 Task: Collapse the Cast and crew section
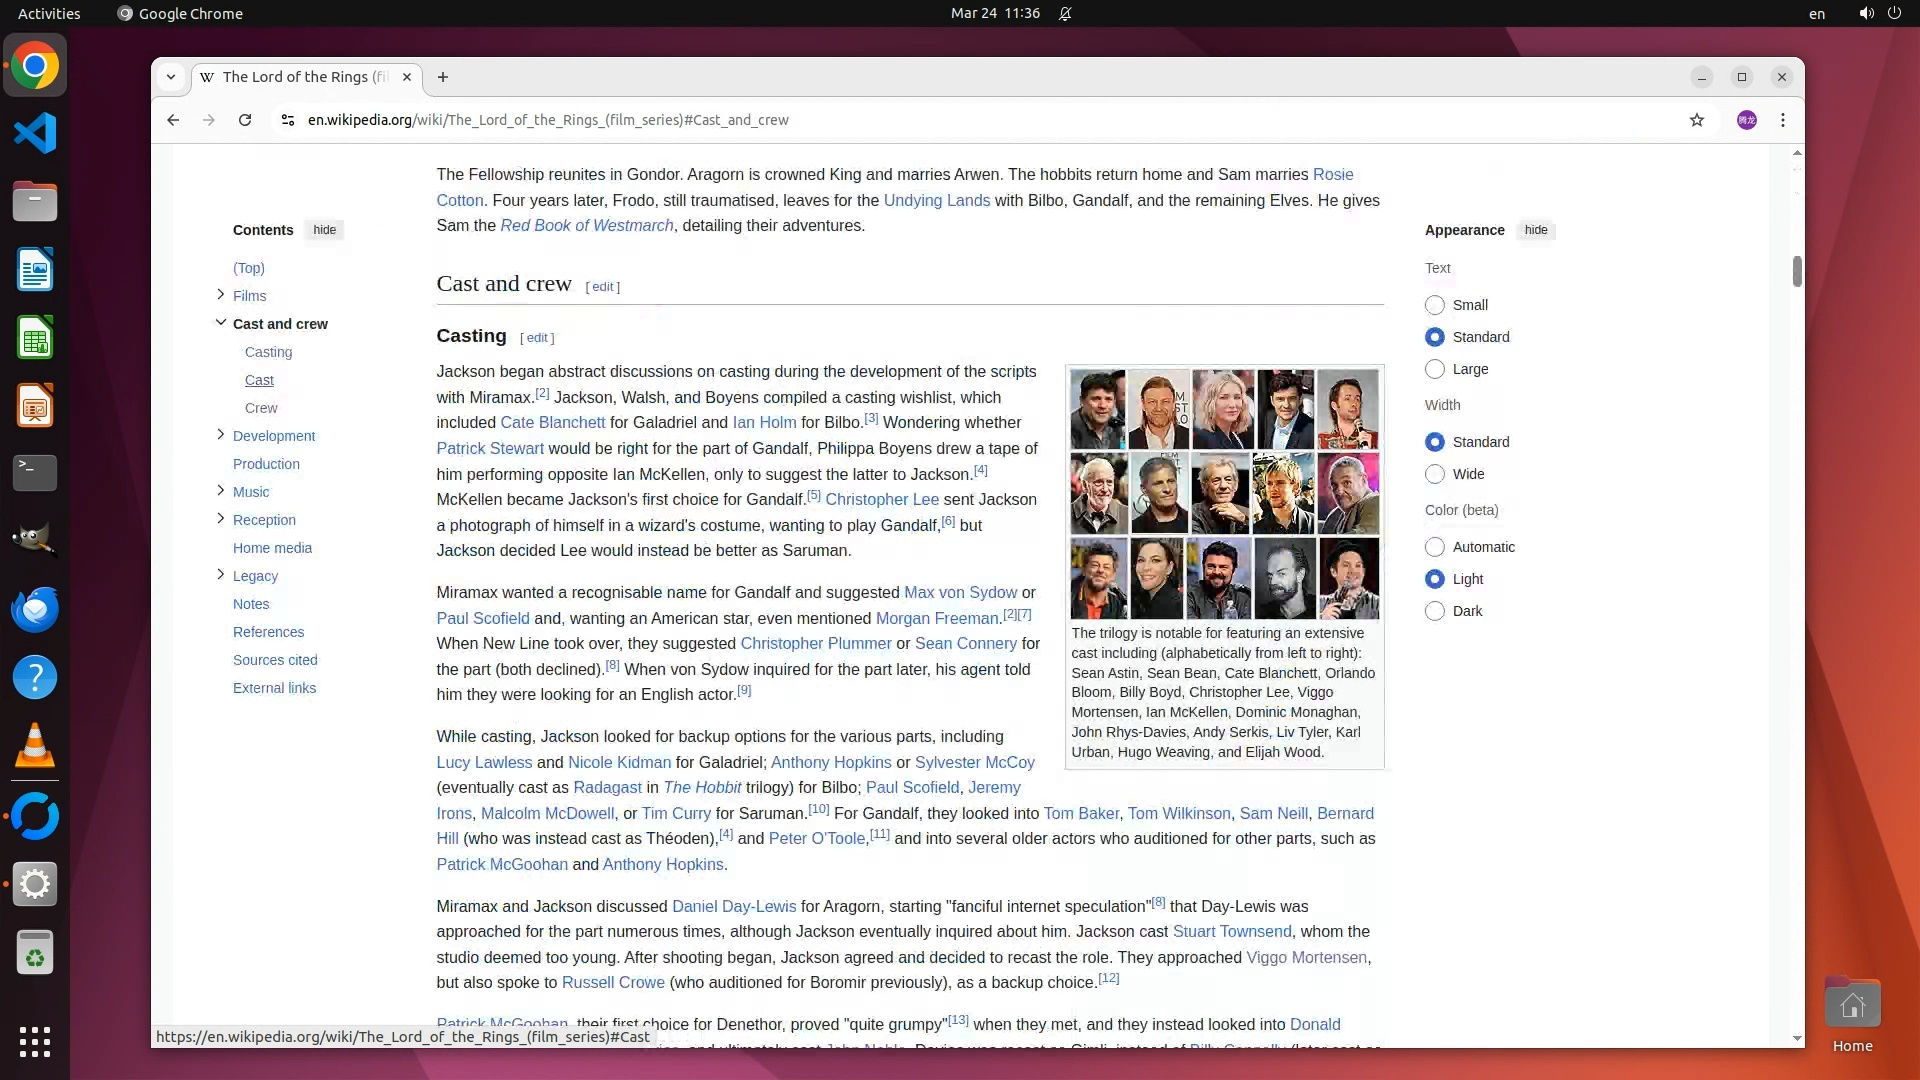tap(221, 322)
